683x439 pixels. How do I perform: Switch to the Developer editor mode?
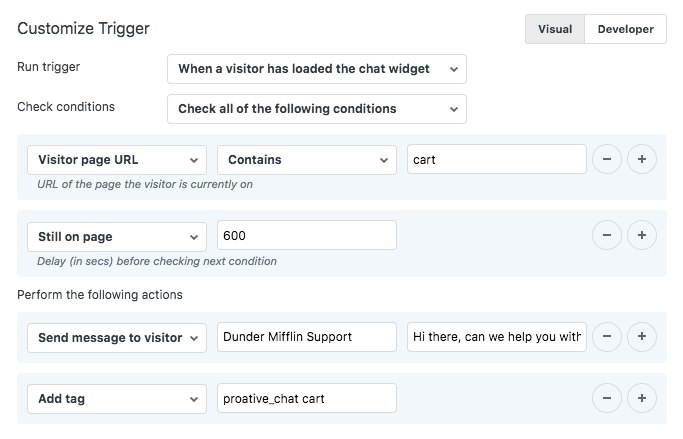coord(625,29)
